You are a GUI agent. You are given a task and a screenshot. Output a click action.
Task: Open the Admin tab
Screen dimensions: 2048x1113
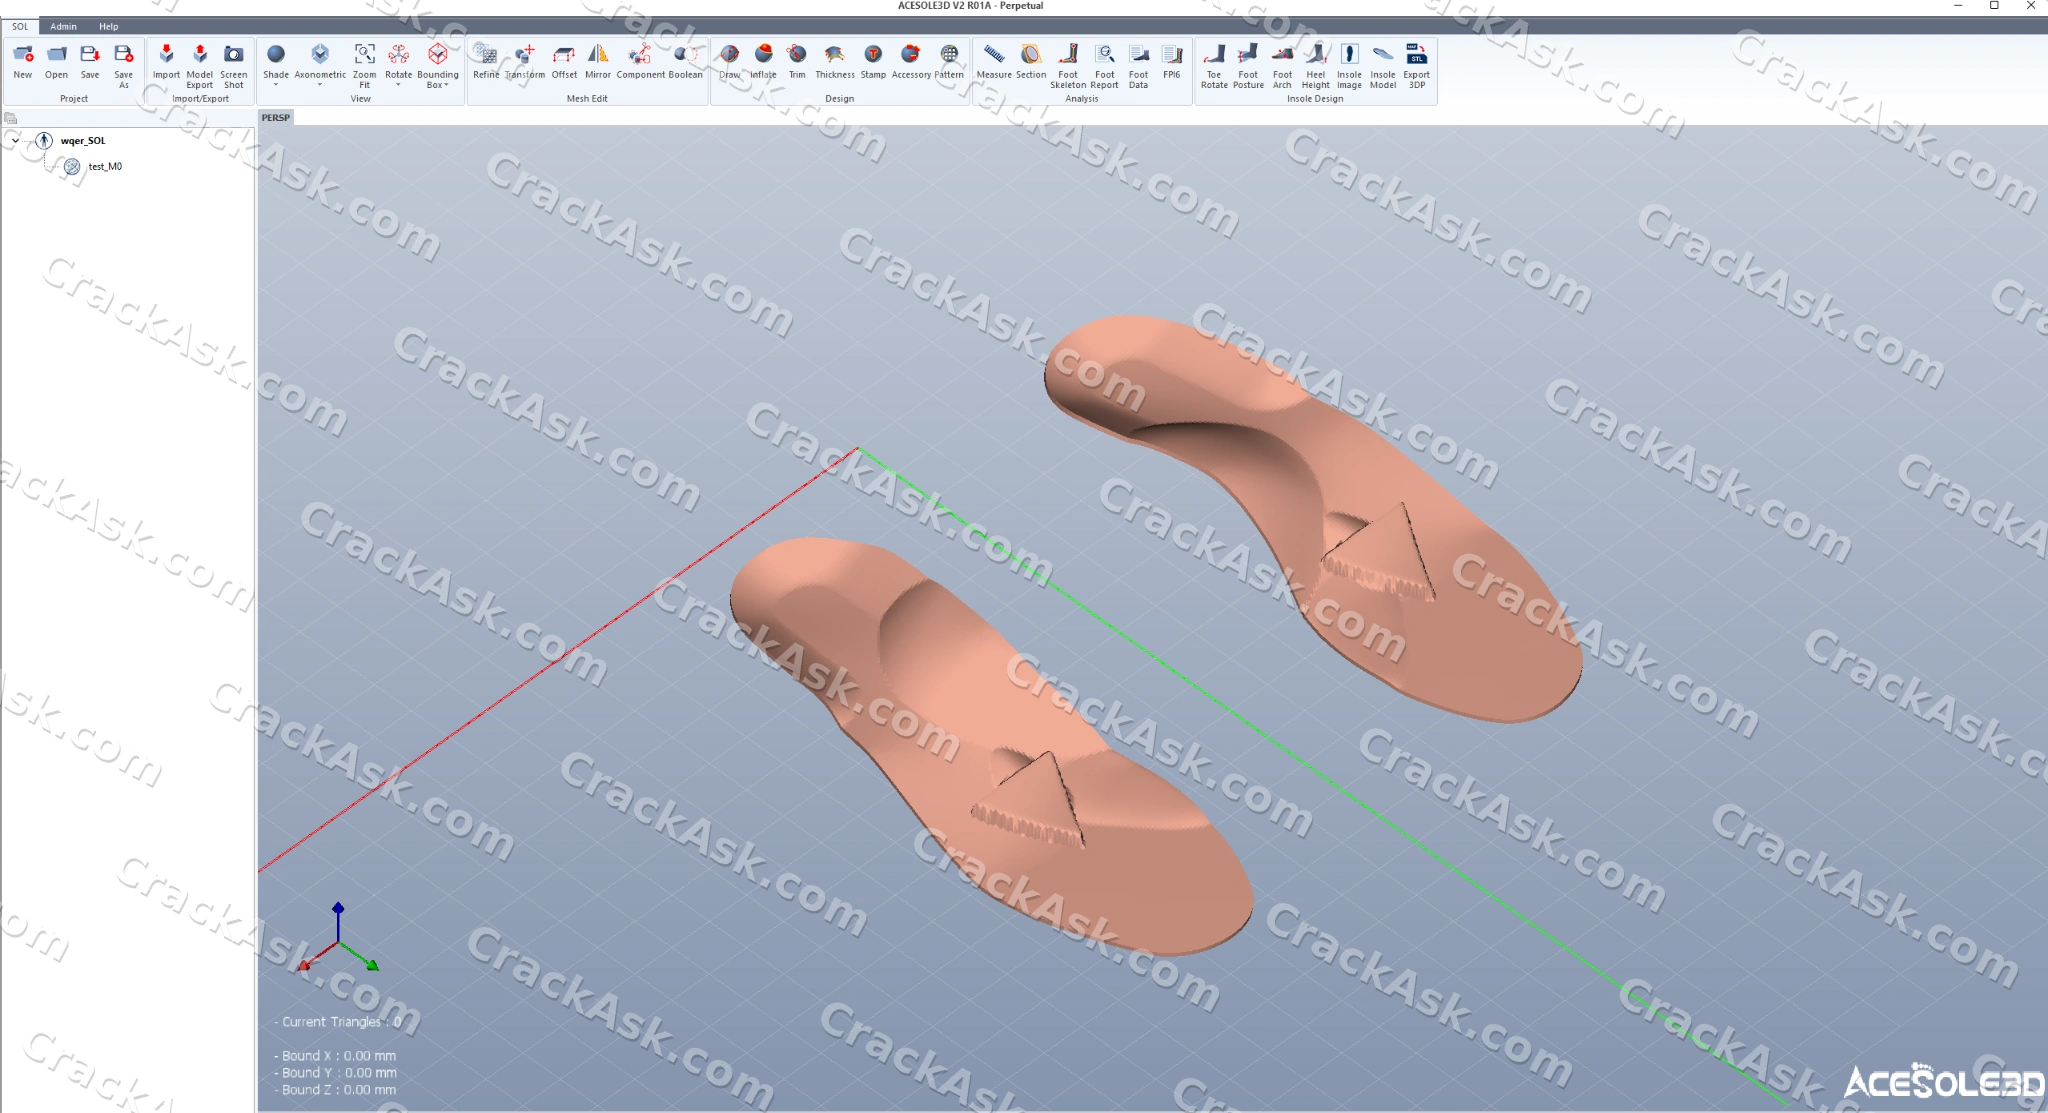tap(64, 26)
